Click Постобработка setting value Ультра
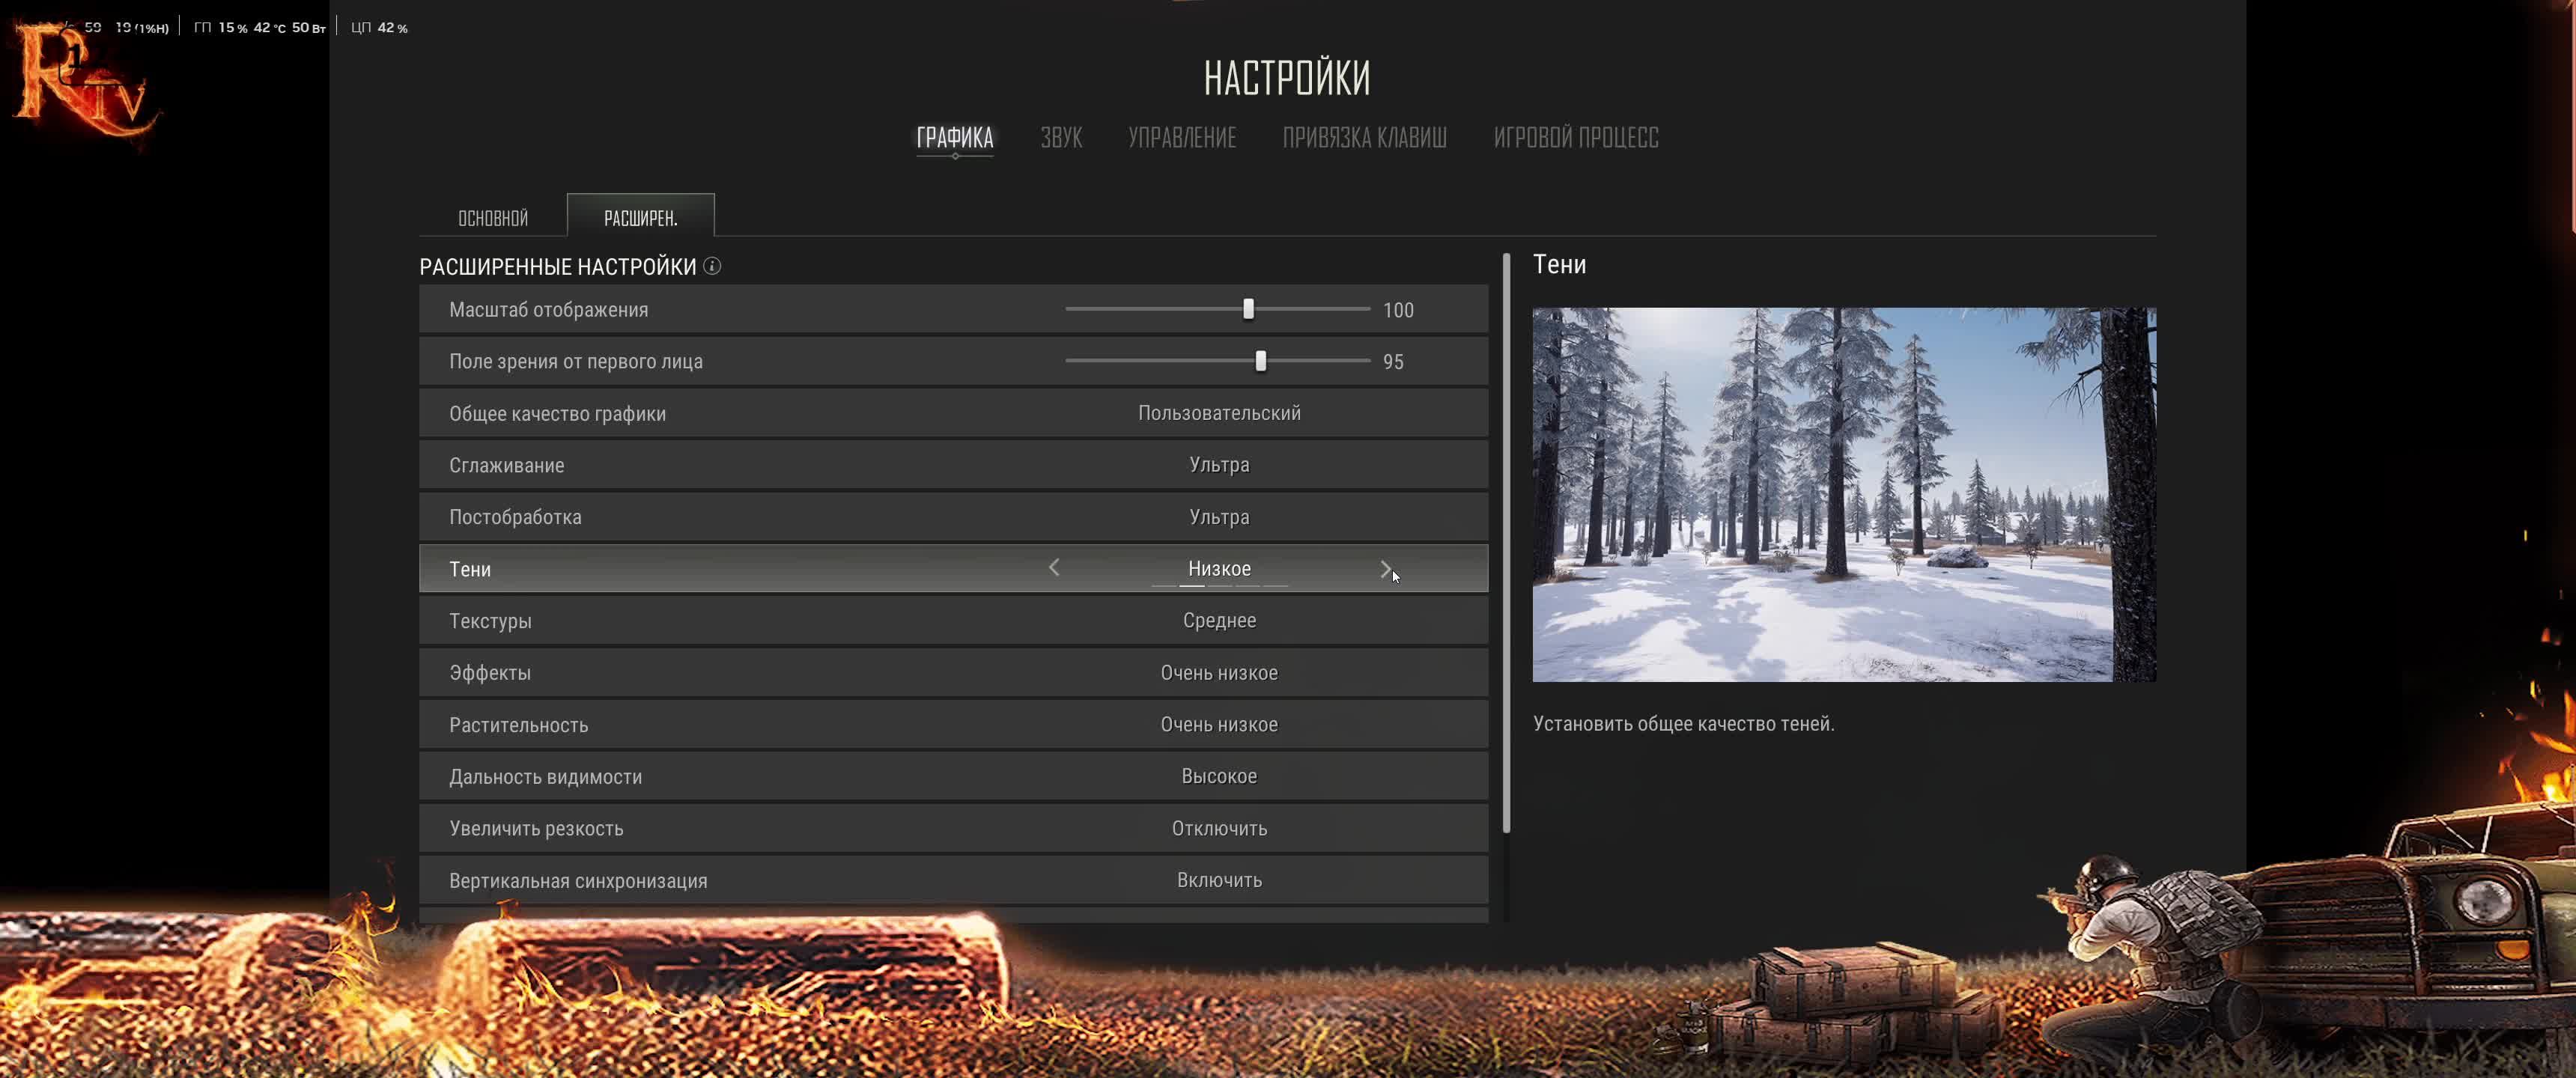This screenshot has width=2576, height=1078. pos(1219,517)
